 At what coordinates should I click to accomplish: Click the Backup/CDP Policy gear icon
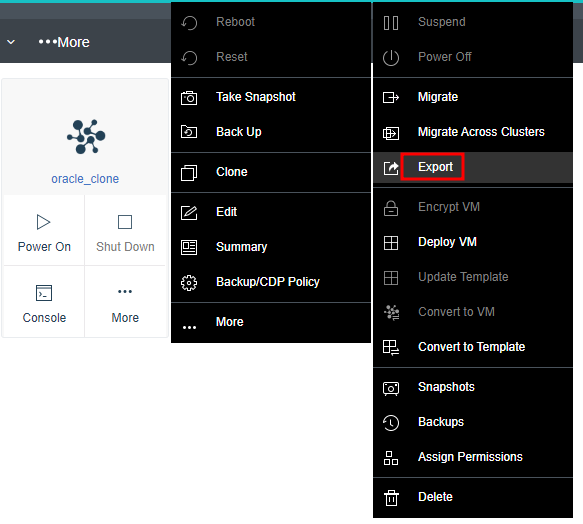click(x=189, y=283)
